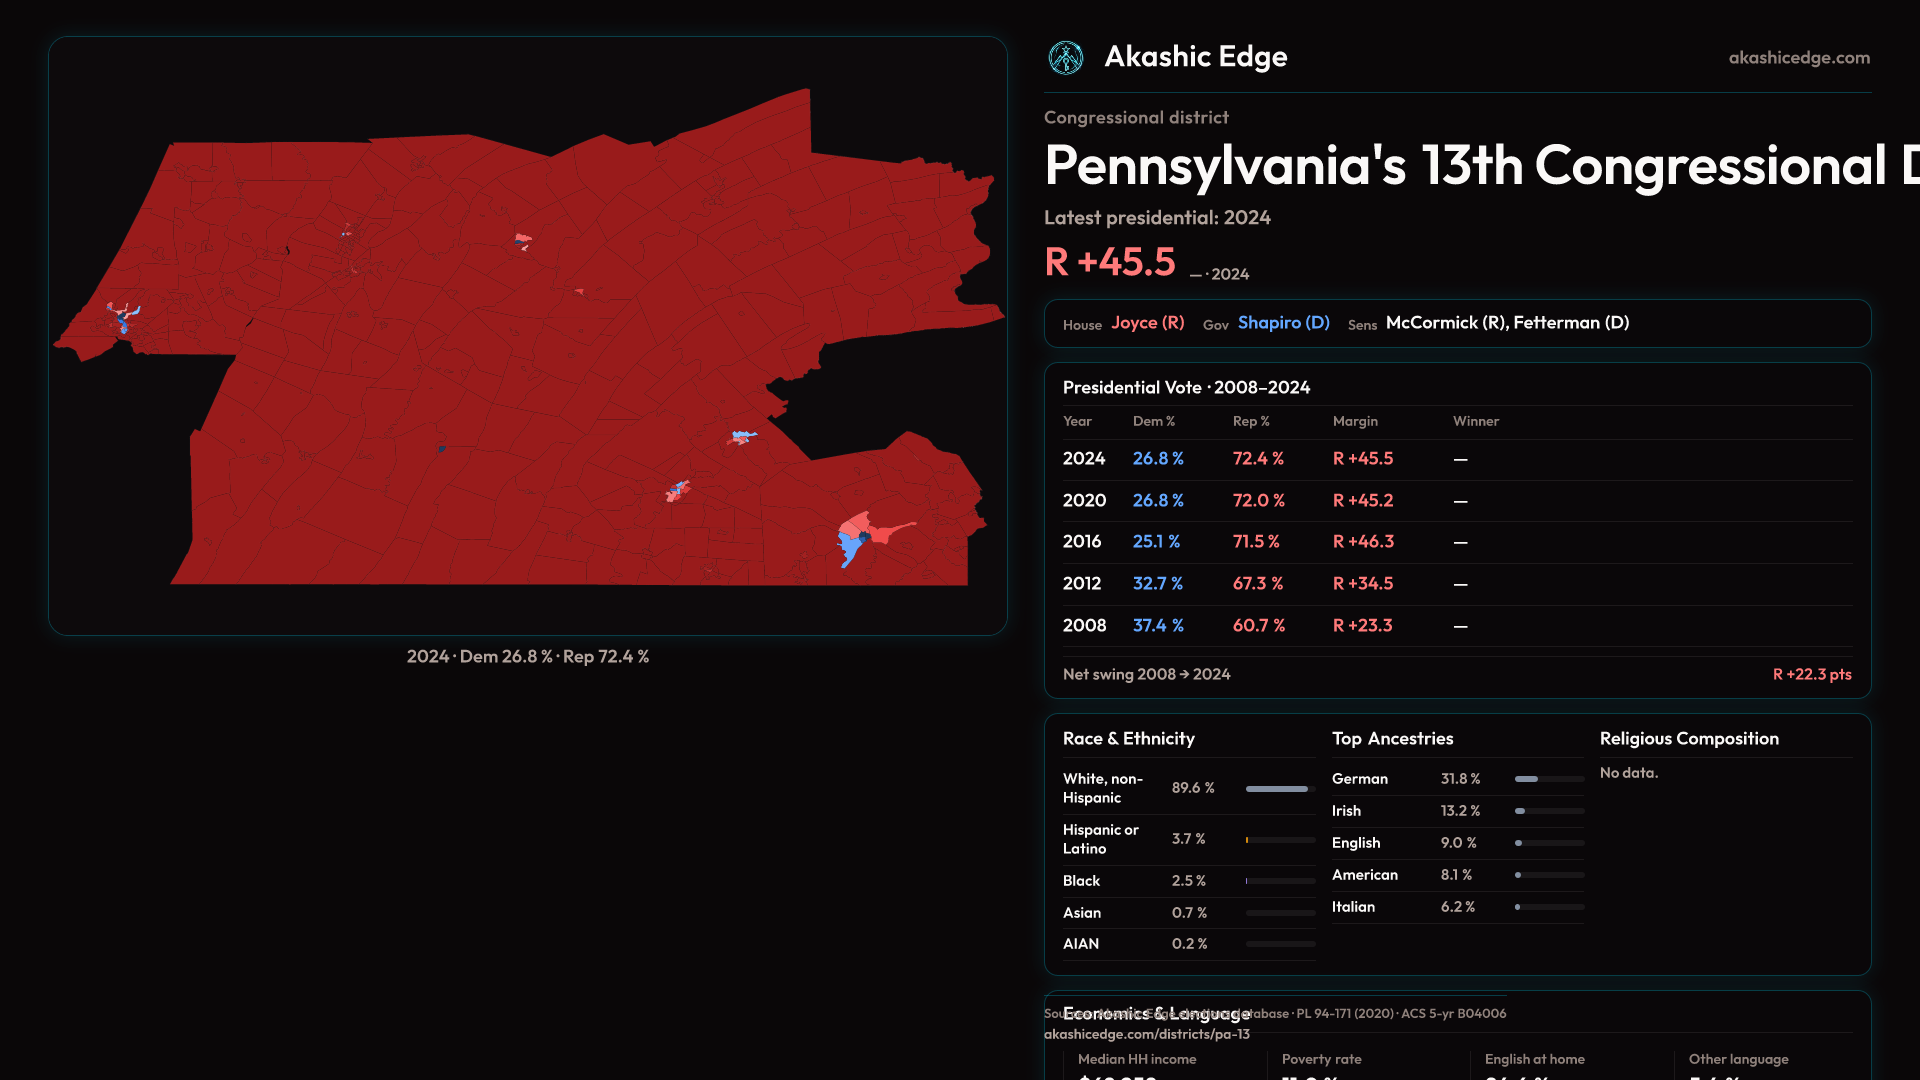Click the German ancestry bar
Screen dimensions: 1920x1080
(x=1549, y=779)
